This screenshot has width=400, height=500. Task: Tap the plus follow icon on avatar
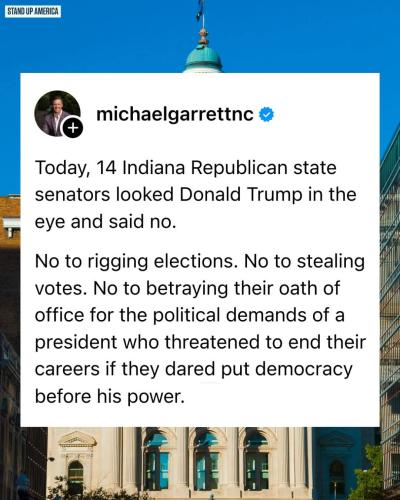[73, 127]
